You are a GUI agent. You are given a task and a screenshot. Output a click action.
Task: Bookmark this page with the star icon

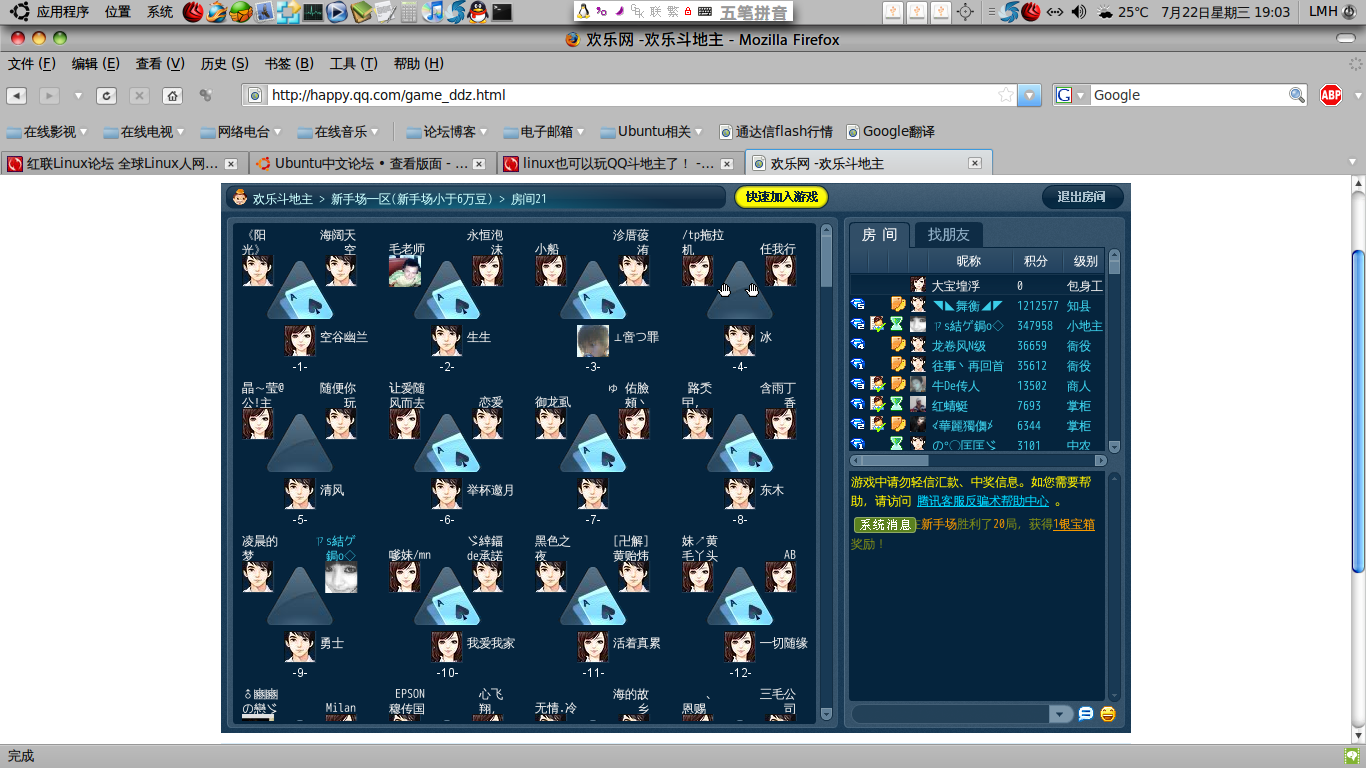pos(1006,95)
